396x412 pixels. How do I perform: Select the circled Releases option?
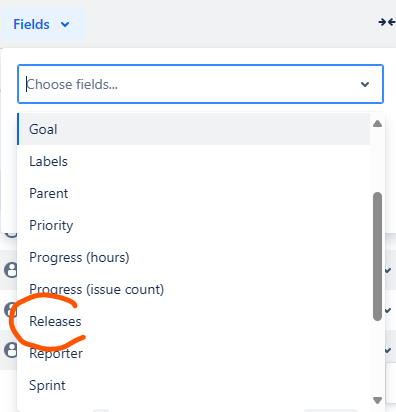click(194, 321)
